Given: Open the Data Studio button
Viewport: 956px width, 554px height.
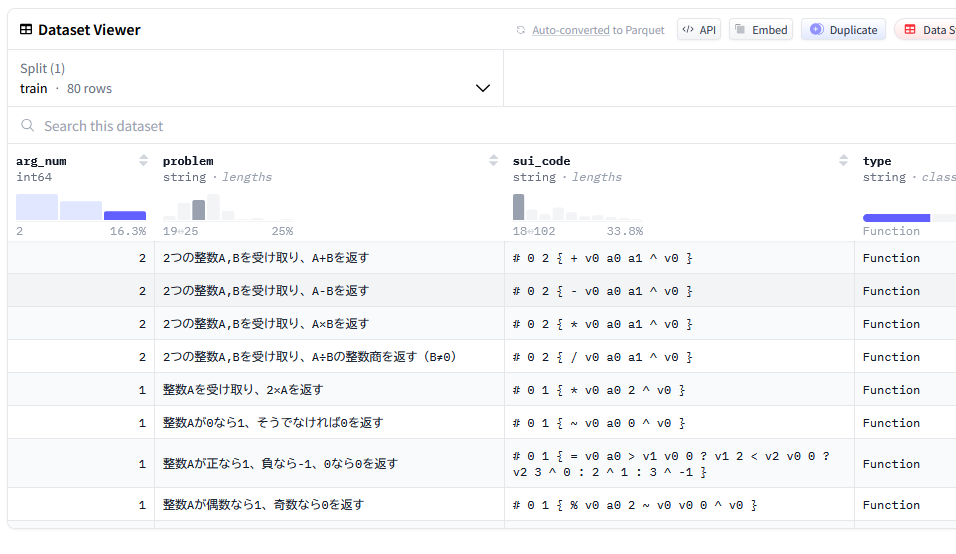Looking at the screenshot, I should coord(926,30).
